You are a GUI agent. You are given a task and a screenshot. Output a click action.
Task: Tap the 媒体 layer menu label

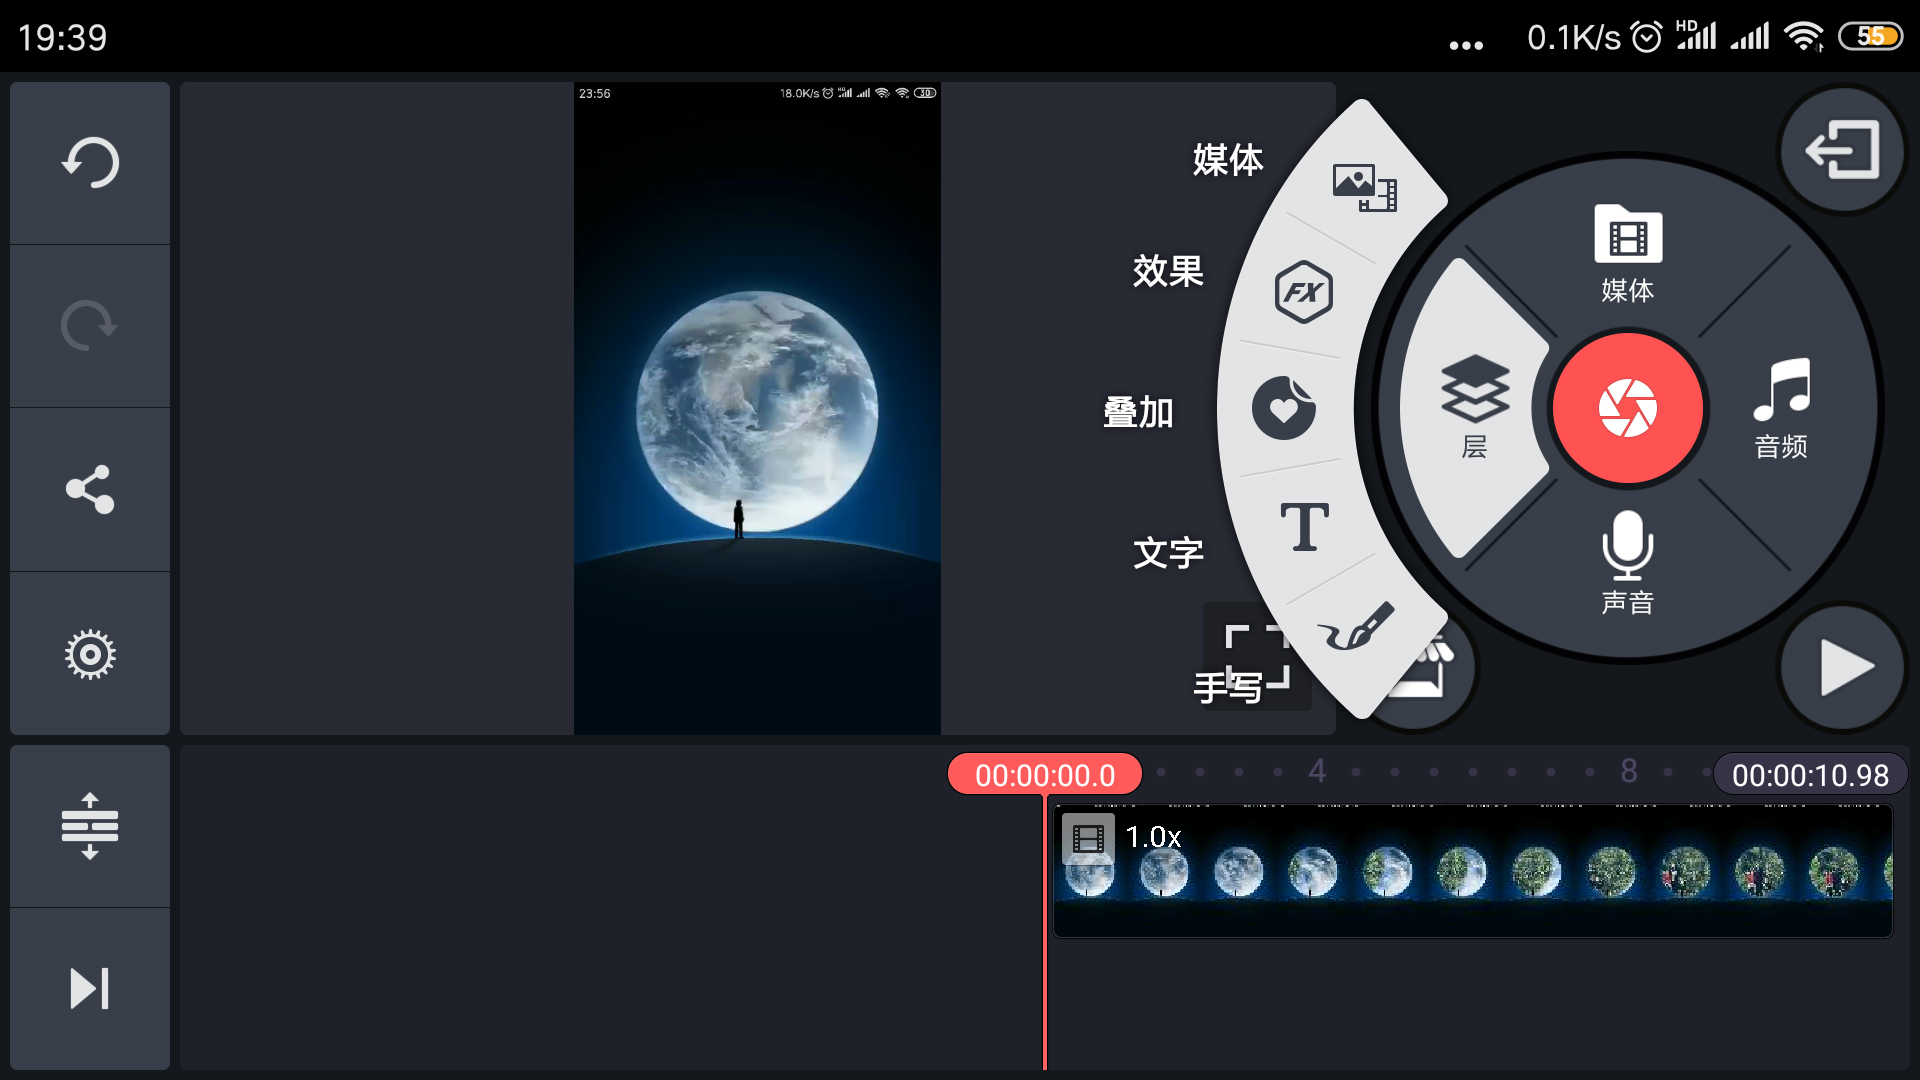pyautogui.click(x=1228, y=160)
